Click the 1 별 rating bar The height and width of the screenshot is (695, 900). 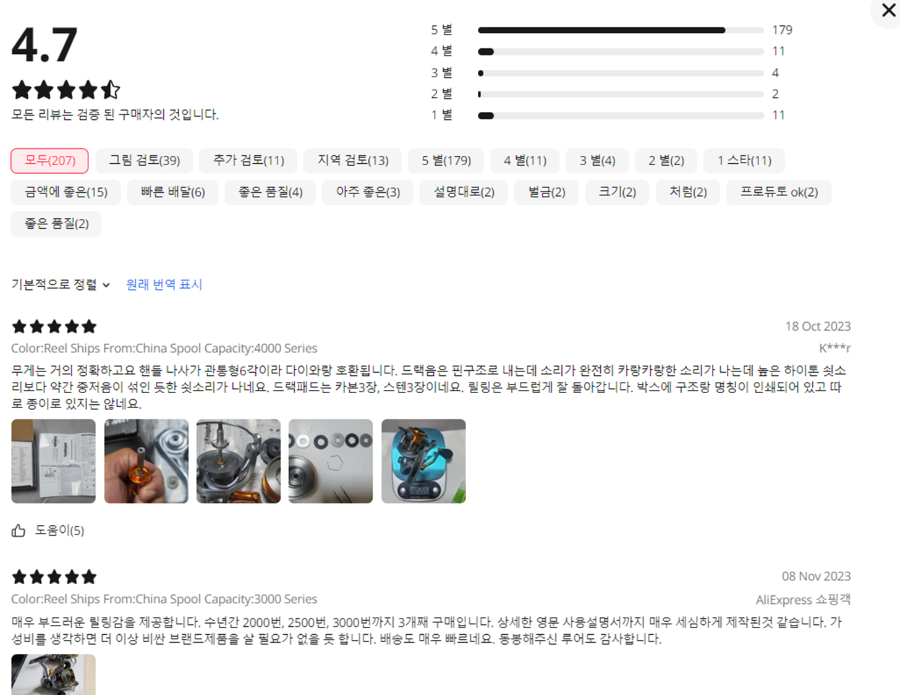click(620, 115)
